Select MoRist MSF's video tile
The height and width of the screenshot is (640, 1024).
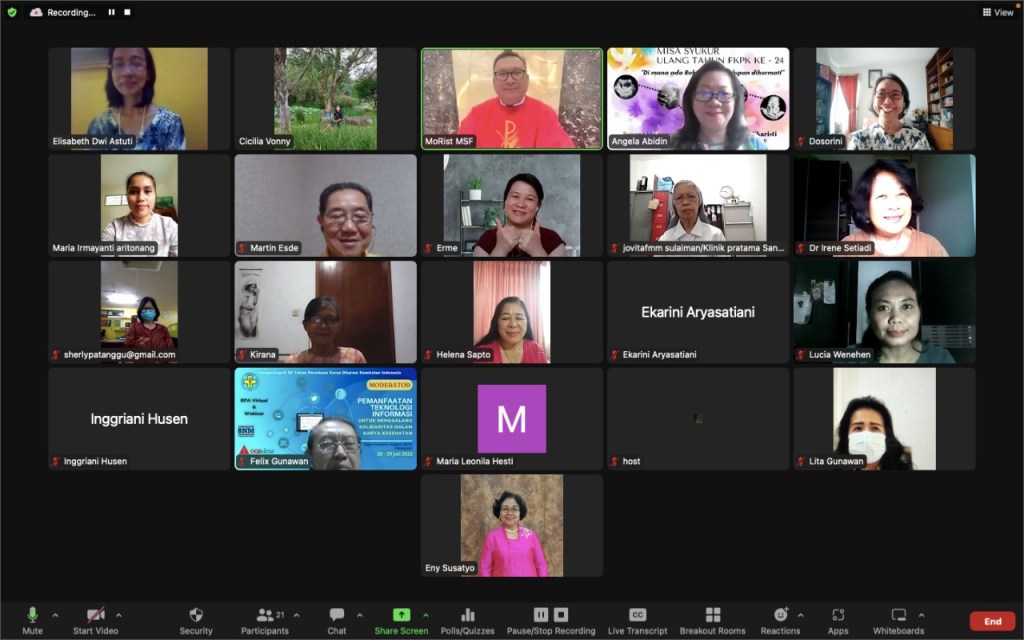(x=511, y=98)
